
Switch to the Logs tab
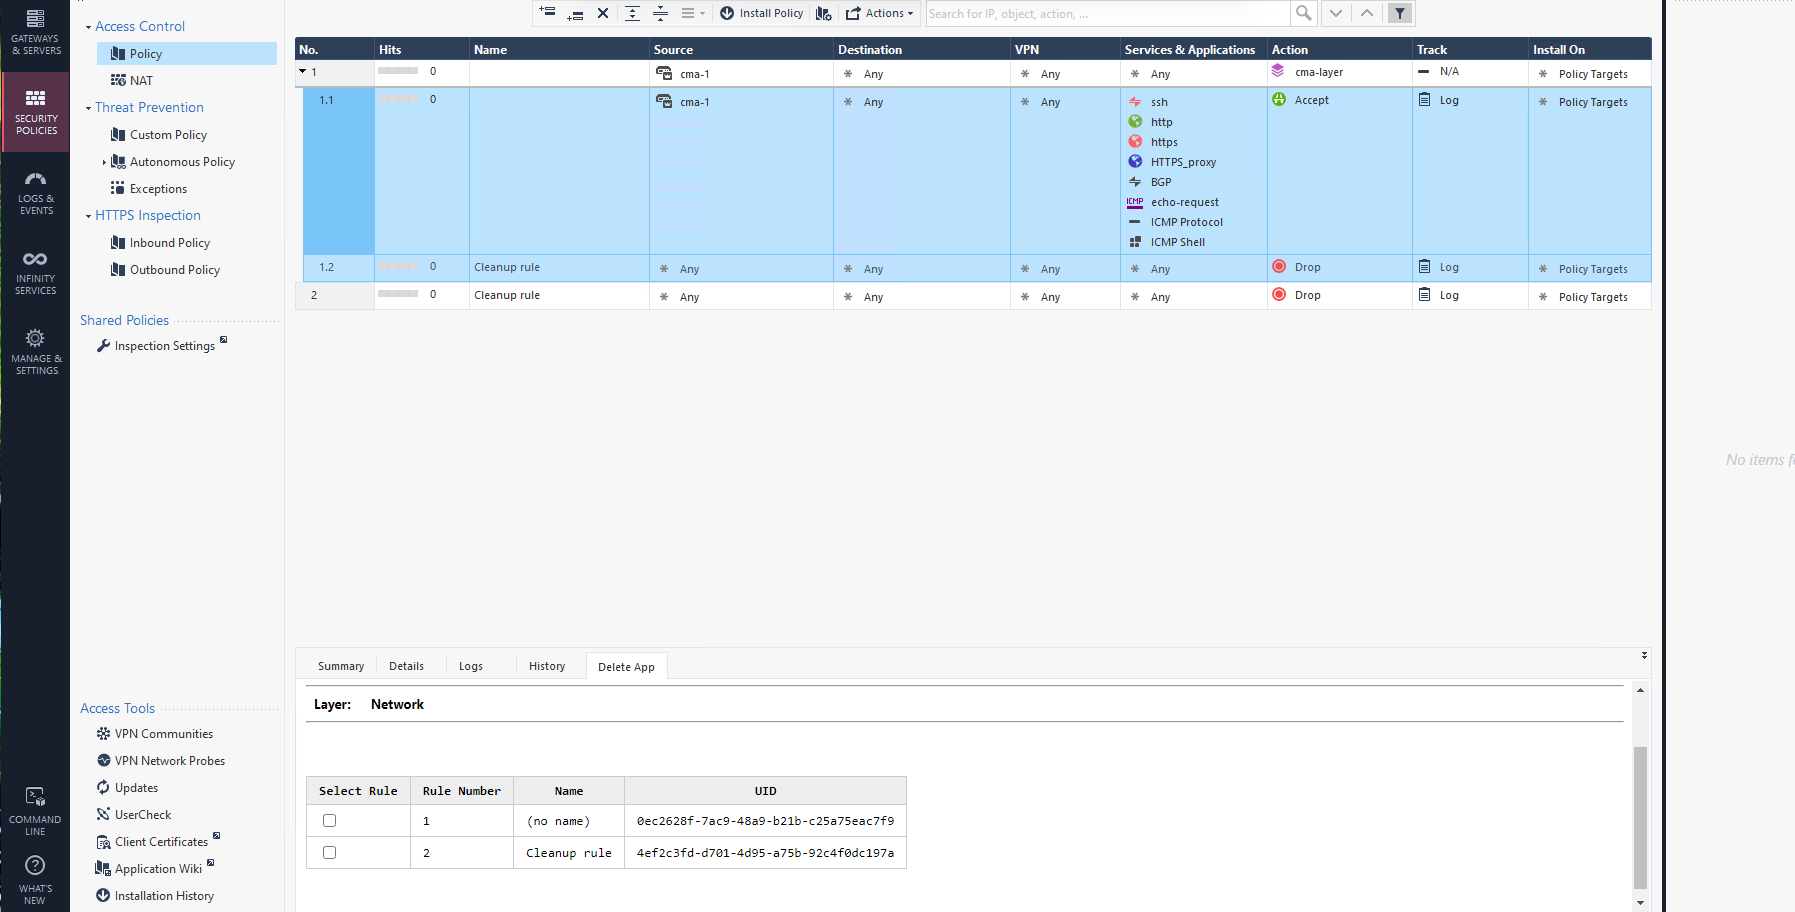point(471,666)
